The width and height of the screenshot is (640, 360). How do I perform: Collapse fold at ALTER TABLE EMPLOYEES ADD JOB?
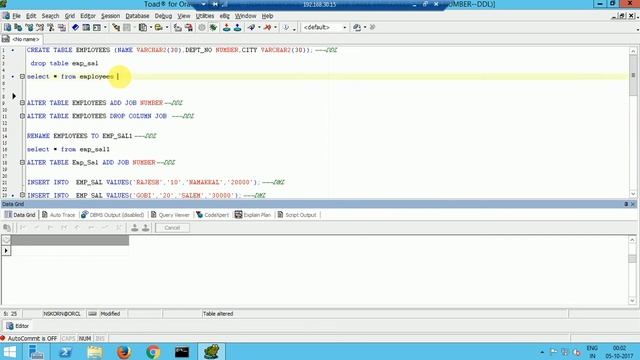tap(22, 102)
